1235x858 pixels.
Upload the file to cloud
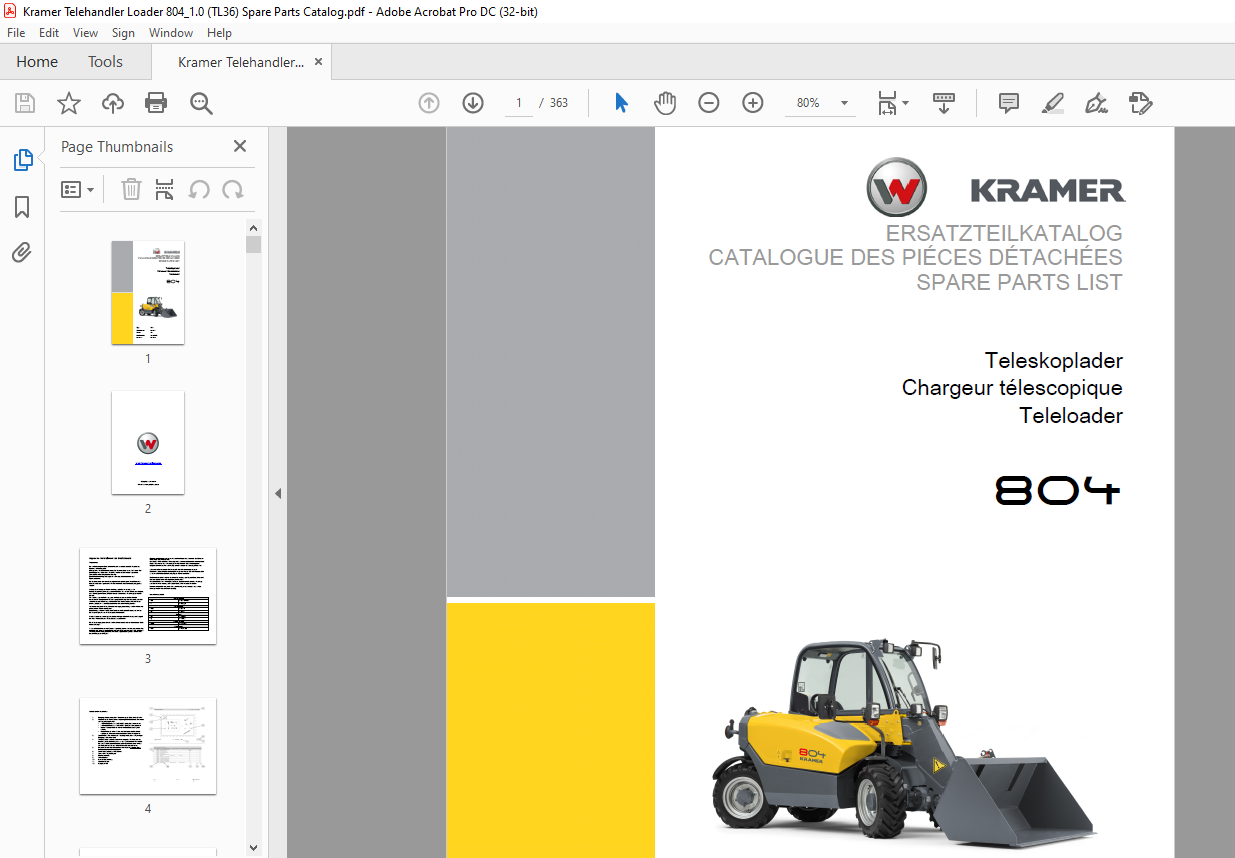113,103
